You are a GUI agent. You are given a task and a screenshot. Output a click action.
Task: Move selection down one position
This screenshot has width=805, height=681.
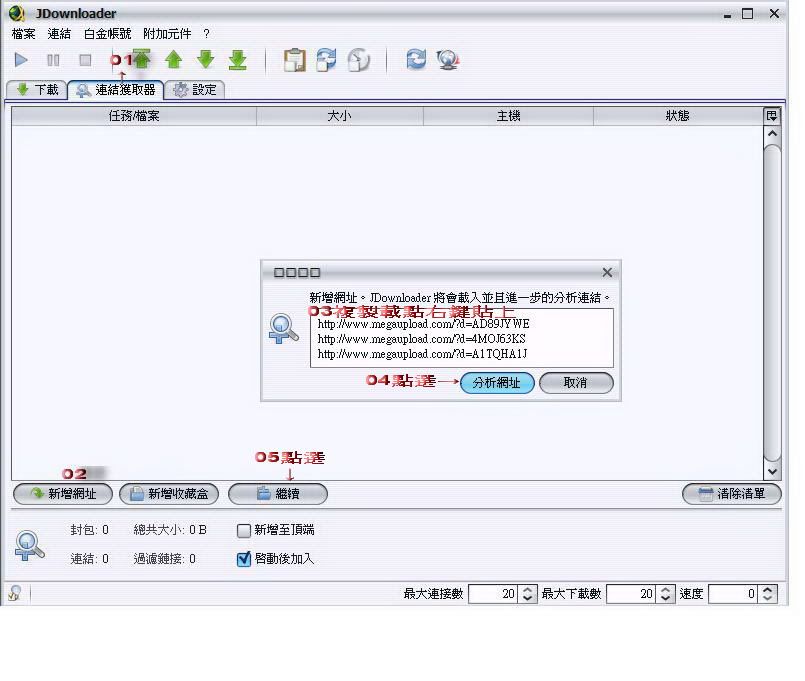(206, 60)
